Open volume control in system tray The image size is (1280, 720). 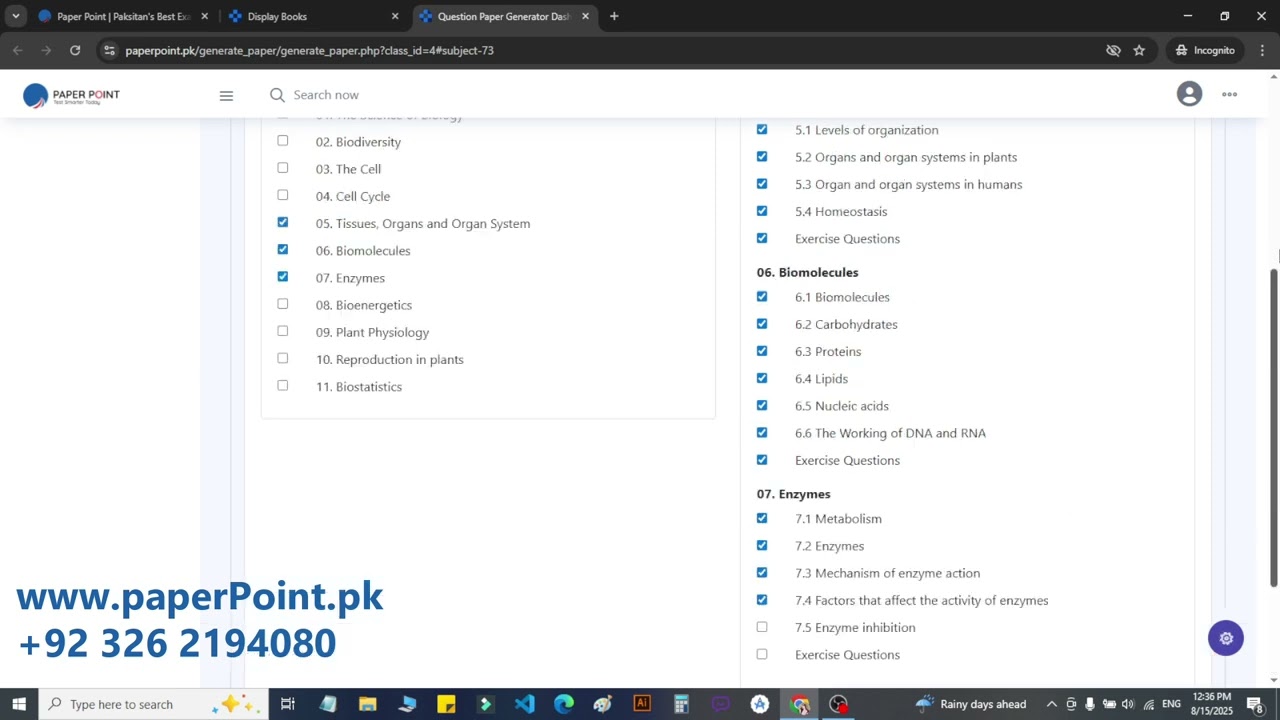click(x=1128, y=704)
